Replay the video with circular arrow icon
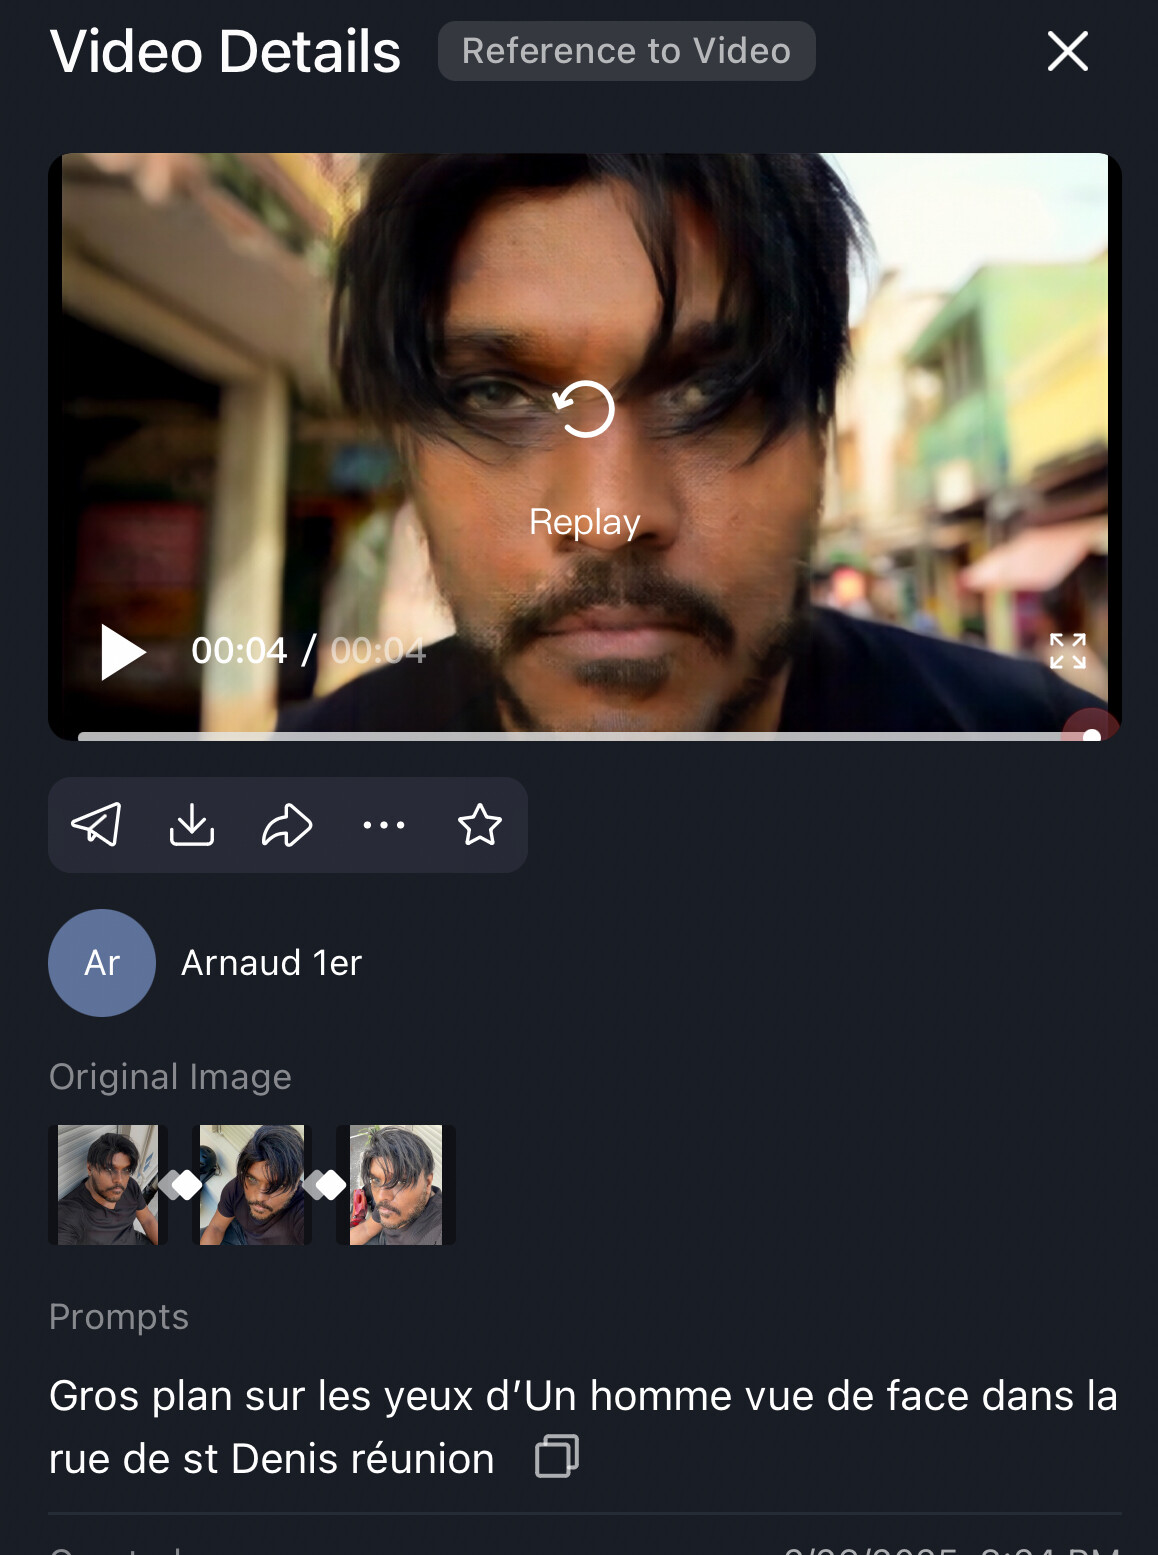 584,409
